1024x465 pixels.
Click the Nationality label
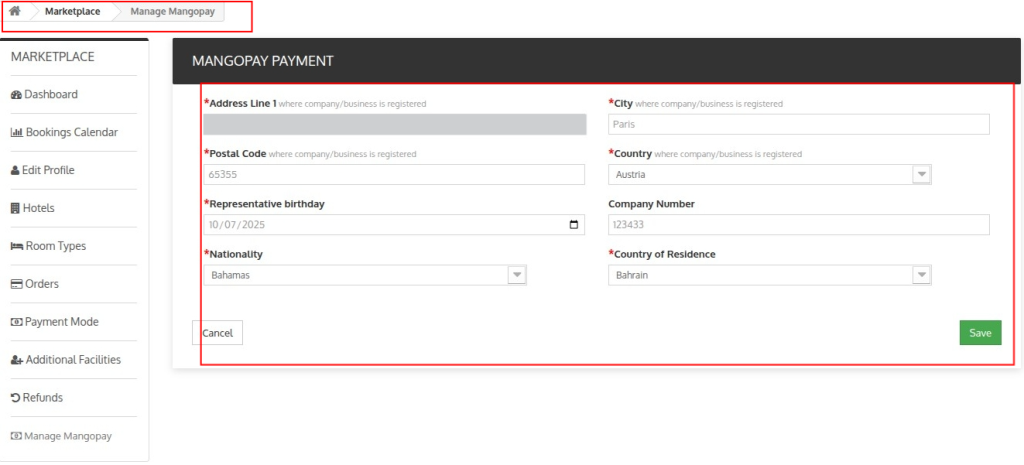coord(234,254)
